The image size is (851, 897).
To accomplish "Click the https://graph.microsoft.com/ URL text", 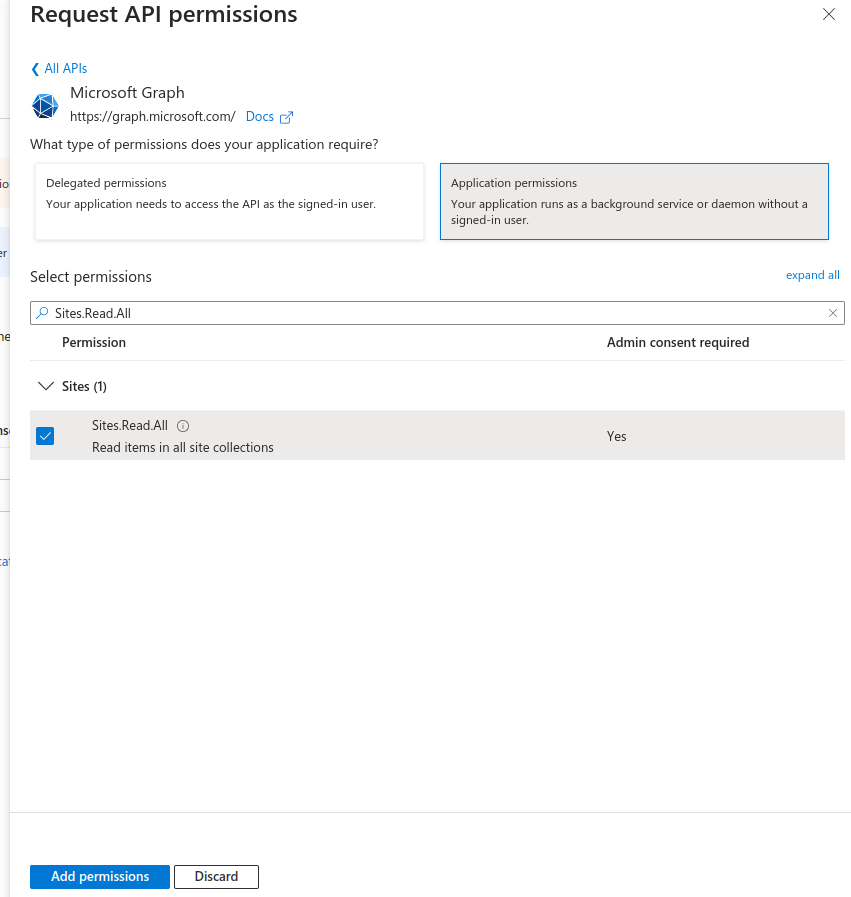I will tap(153, 117).
